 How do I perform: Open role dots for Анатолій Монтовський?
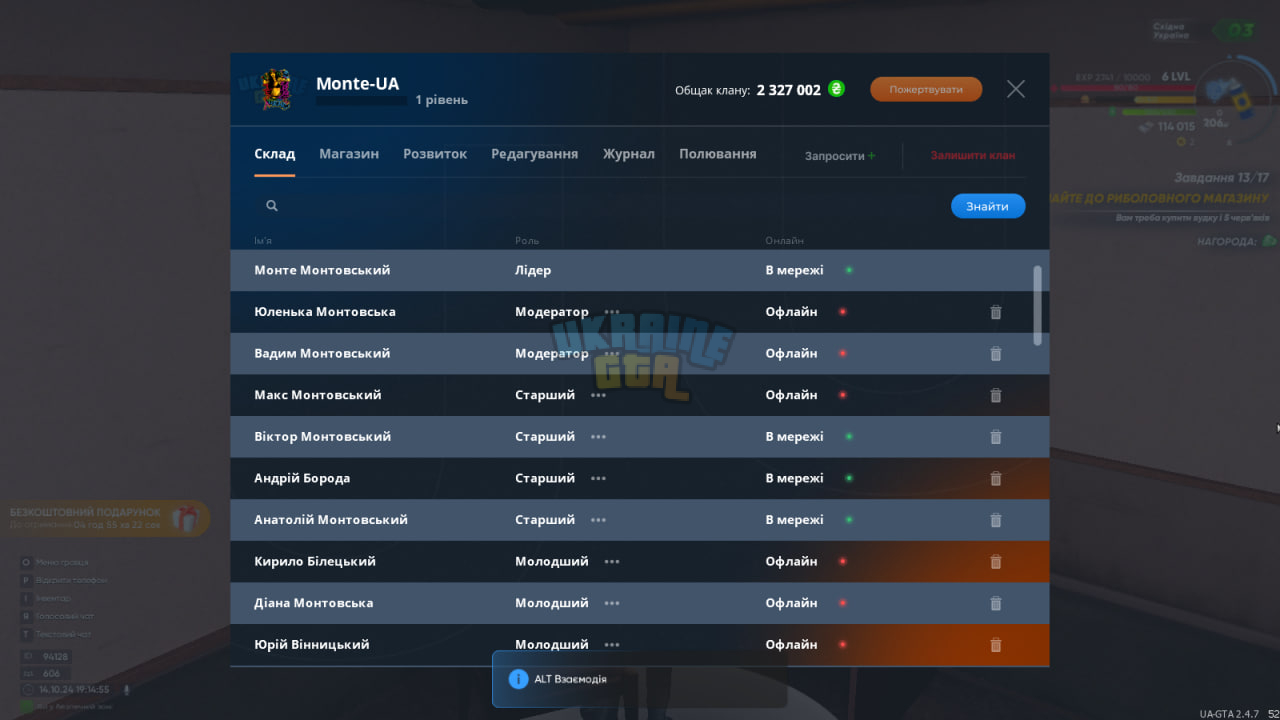(x=598, y=520)
